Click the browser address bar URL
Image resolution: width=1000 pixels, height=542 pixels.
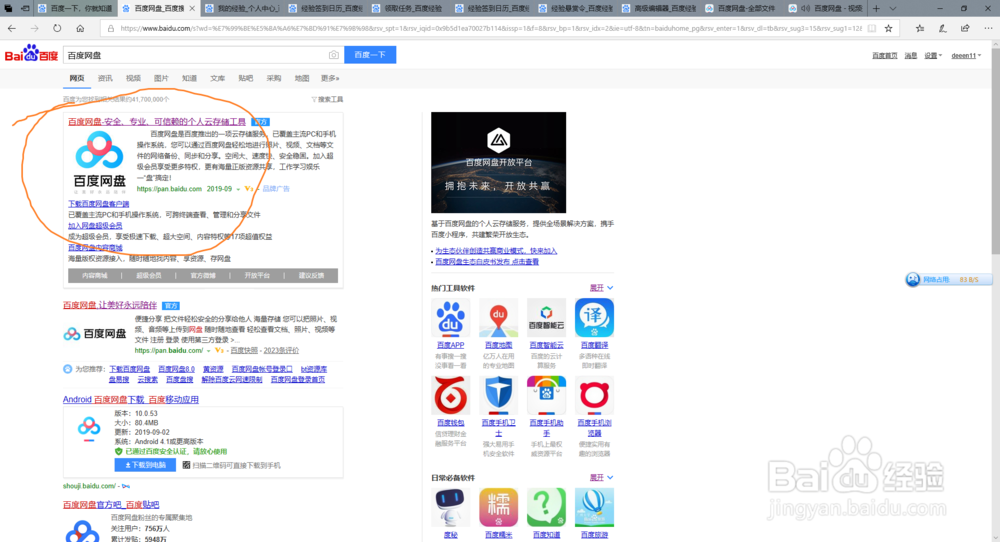click(x=490, y=28)
